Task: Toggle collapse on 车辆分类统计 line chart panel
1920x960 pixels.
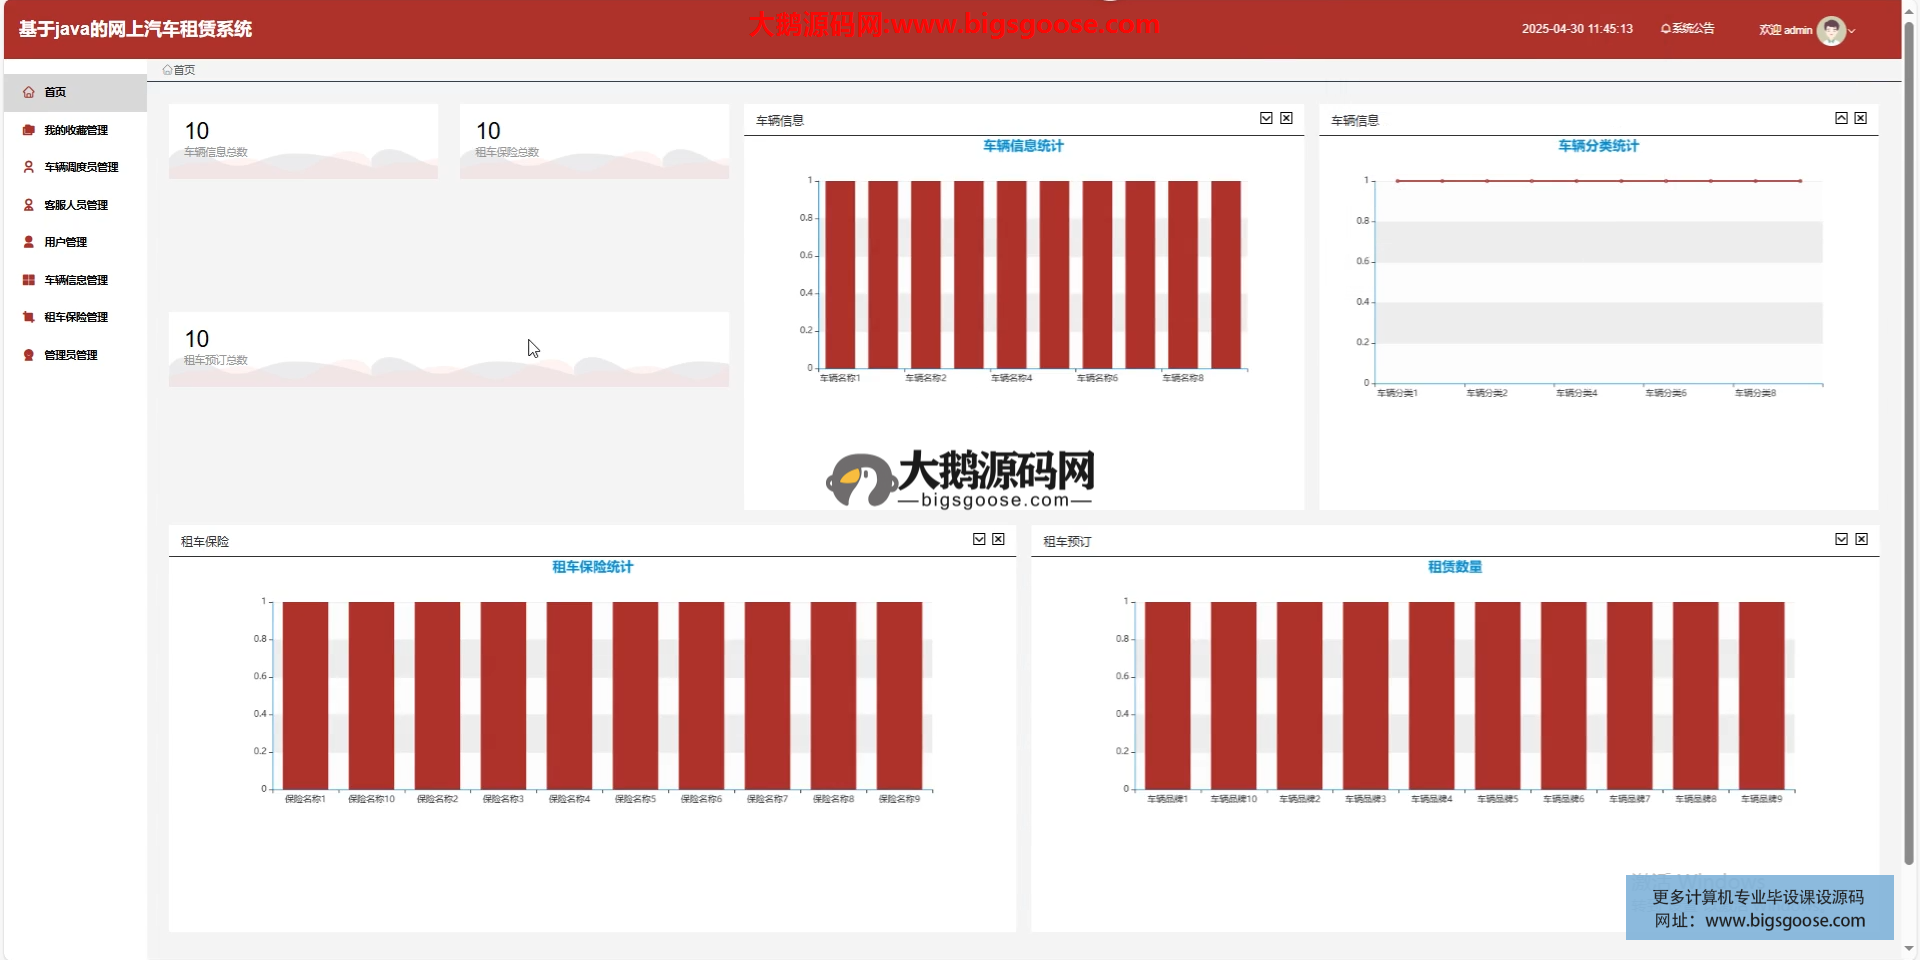Action: (1841, 118)
